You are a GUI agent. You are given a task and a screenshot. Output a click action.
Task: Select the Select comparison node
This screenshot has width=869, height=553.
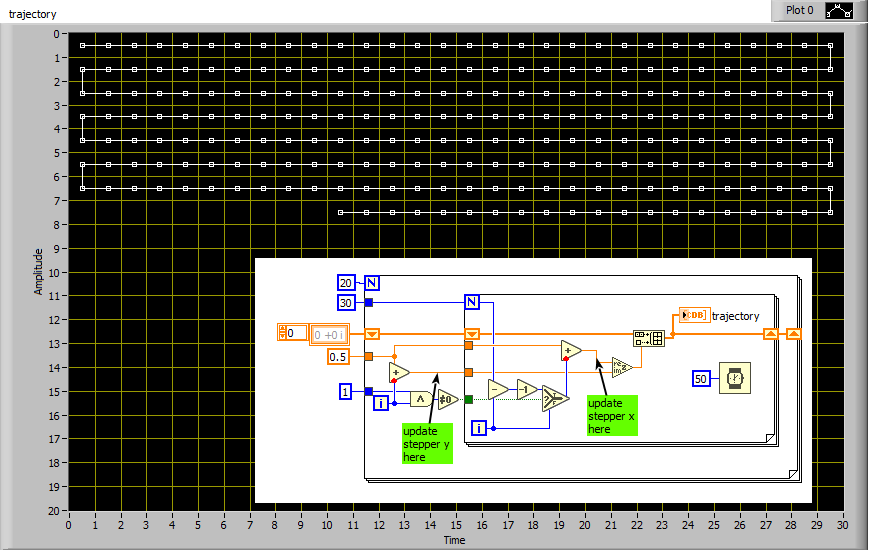pos(555,398)
